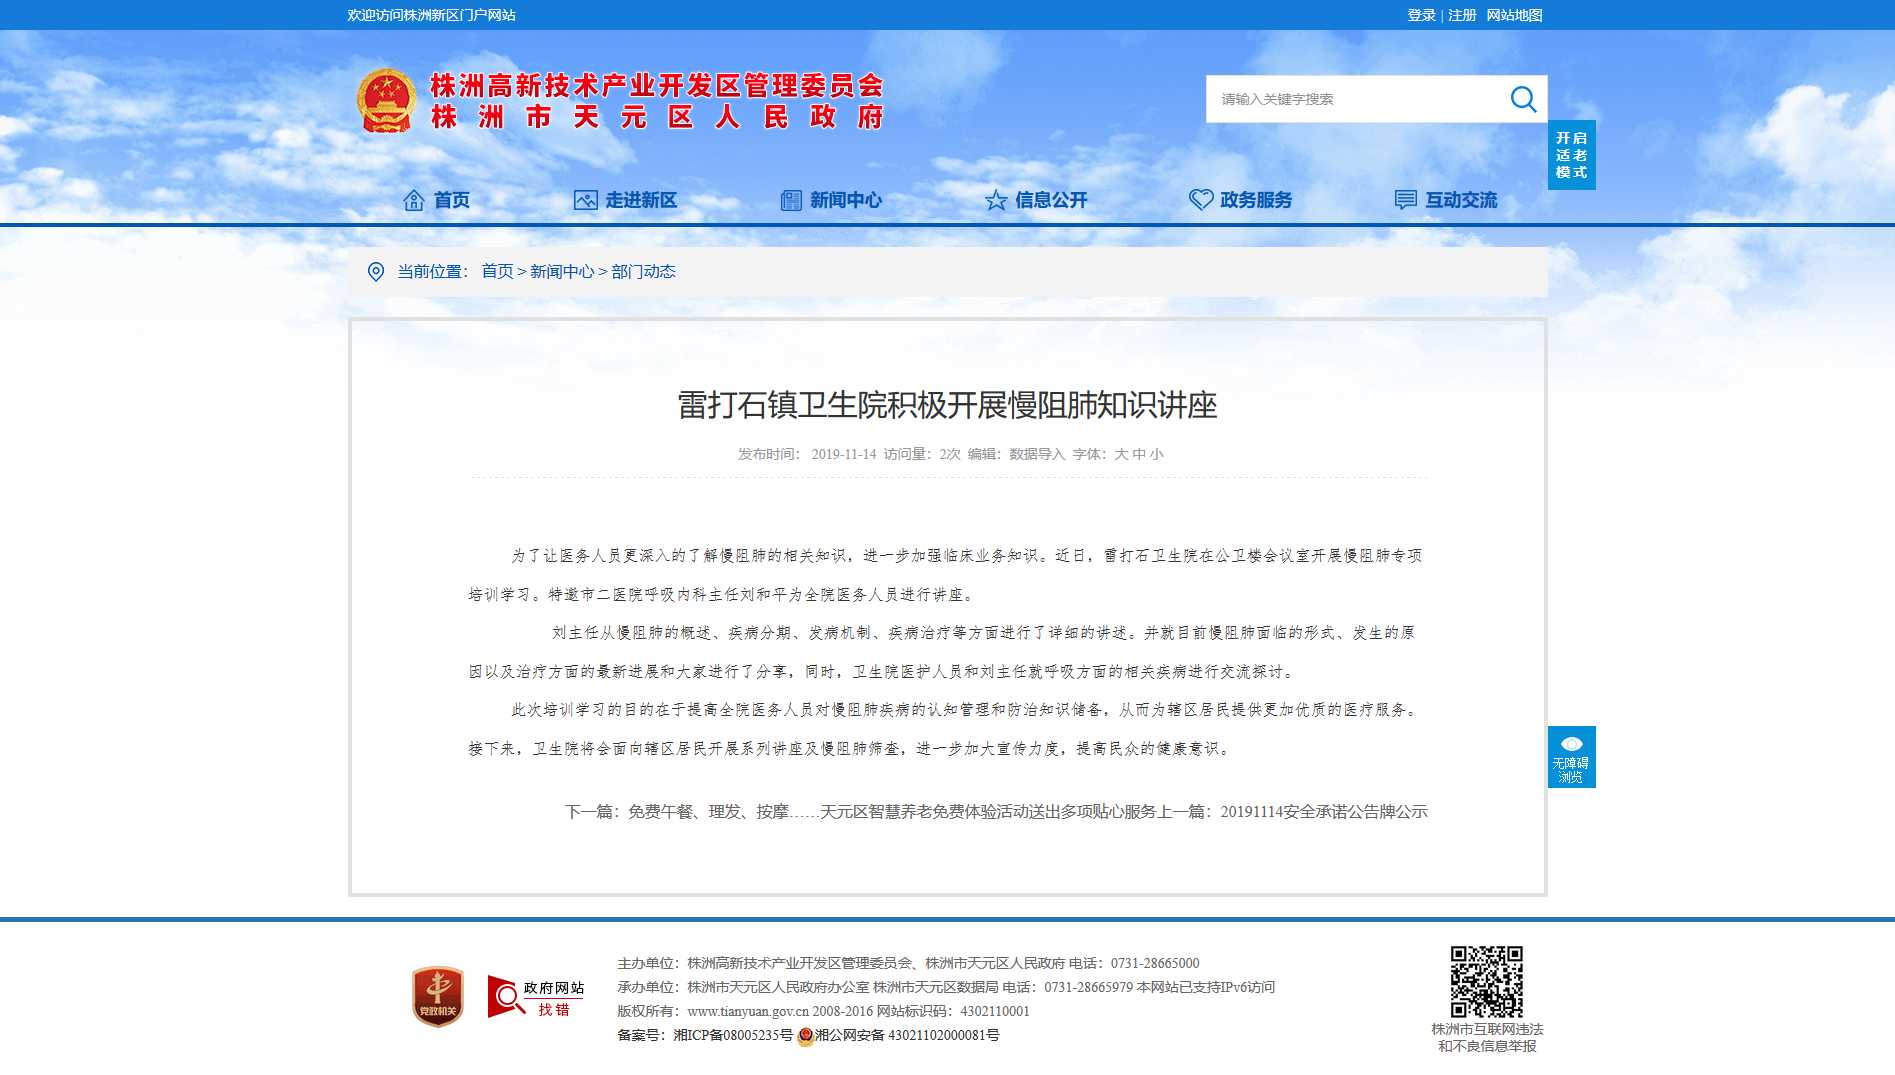
Task: Select small font size 小
Action: [1156, 454]
